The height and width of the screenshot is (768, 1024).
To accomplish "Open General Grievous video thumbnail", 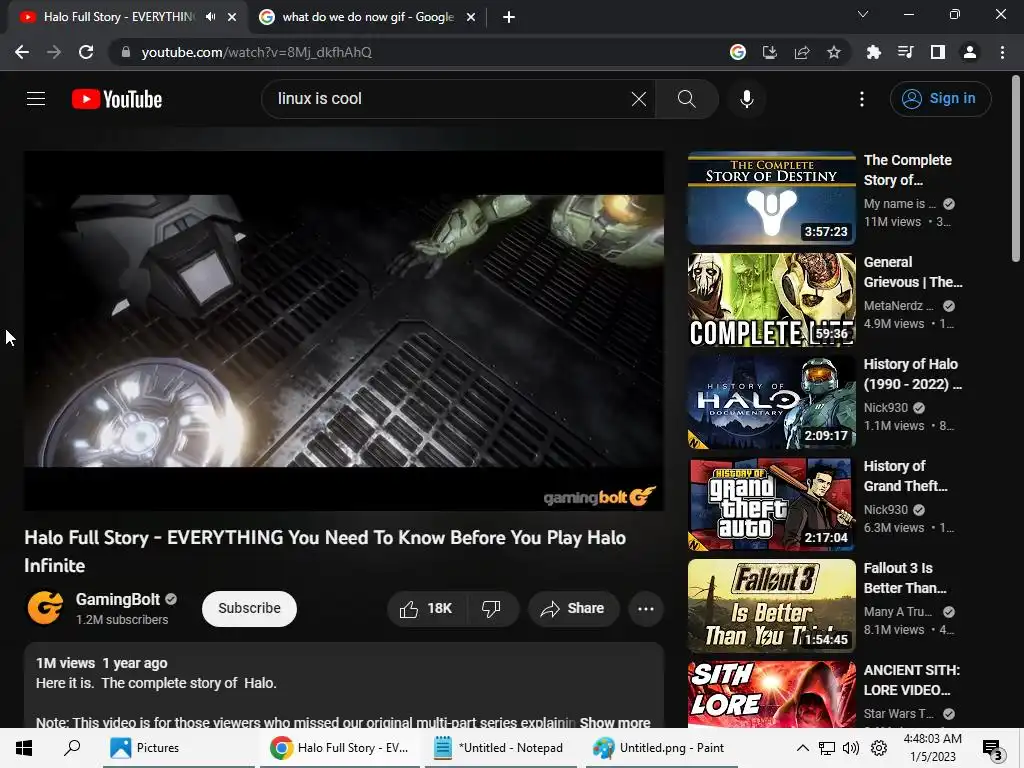I will pyautogui.click(x=771, y=300).
